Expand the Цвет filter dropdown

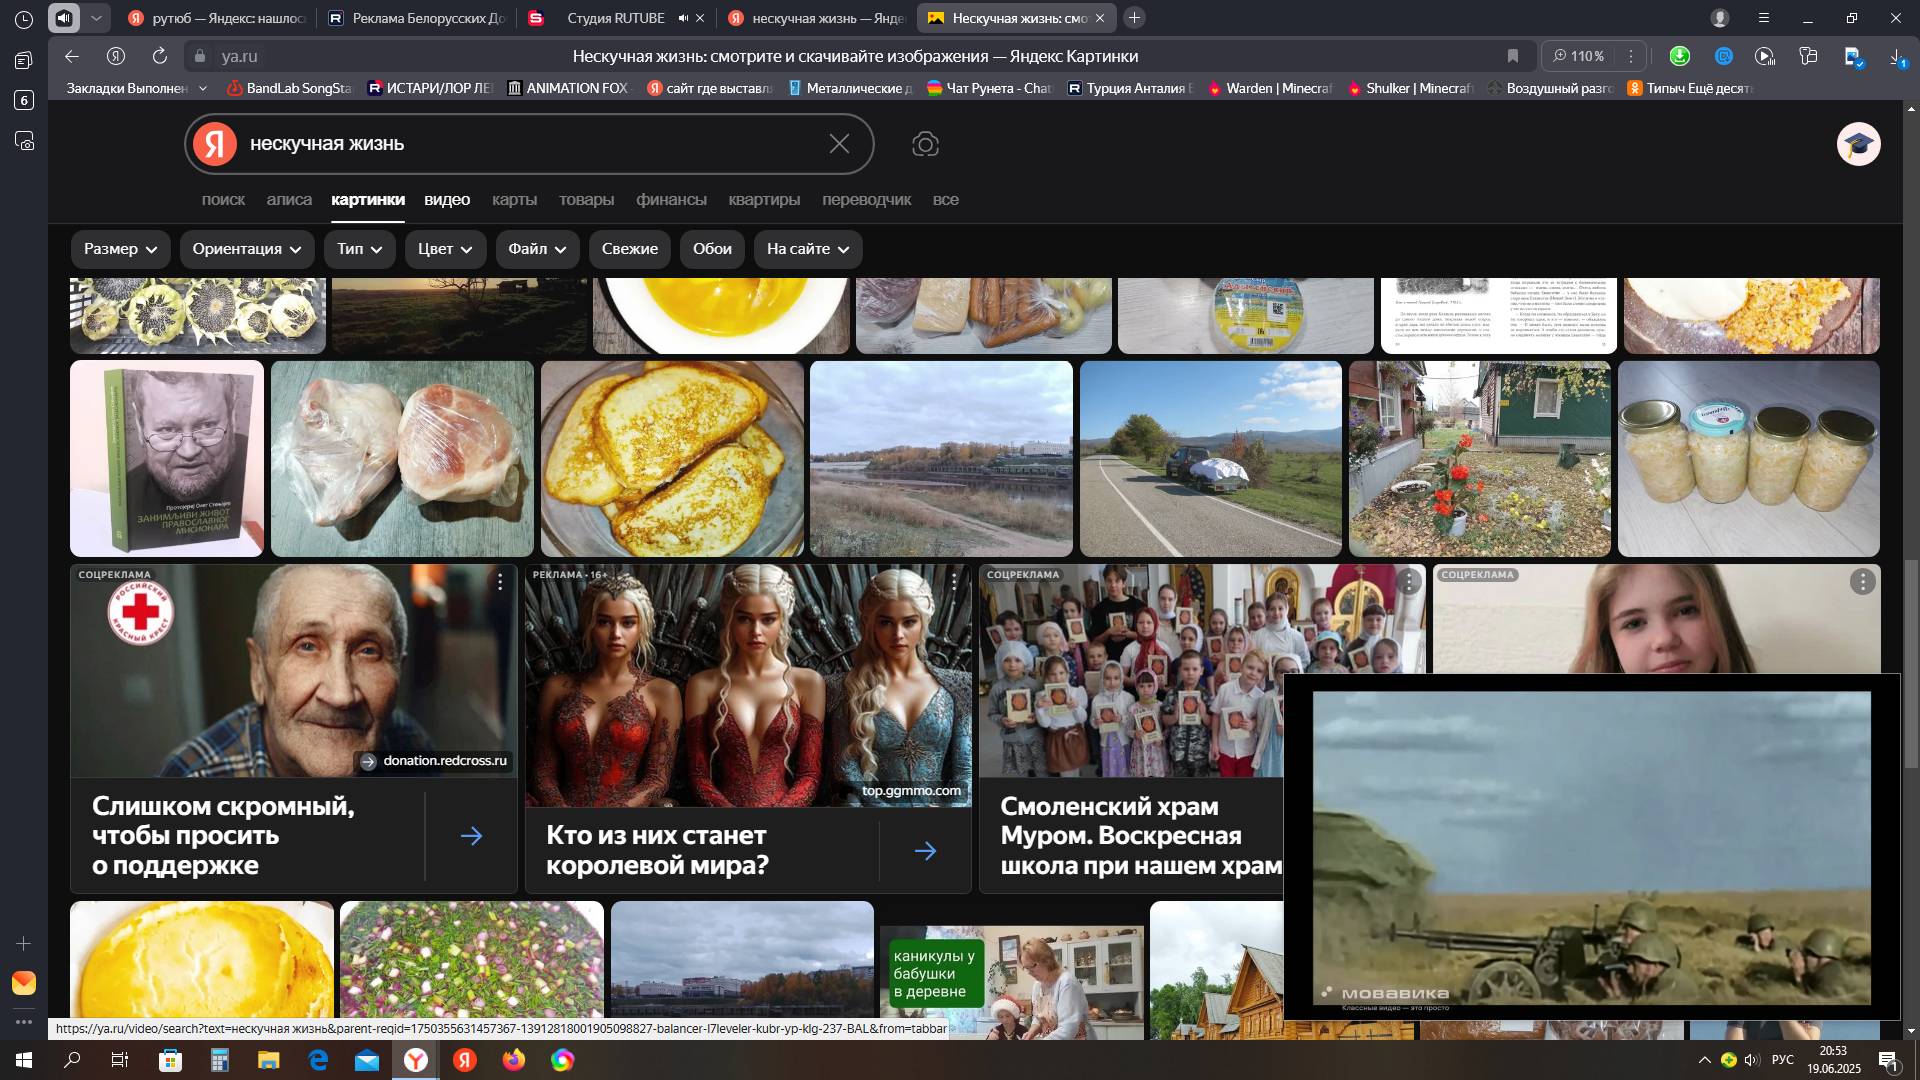(x=445, y=249)
